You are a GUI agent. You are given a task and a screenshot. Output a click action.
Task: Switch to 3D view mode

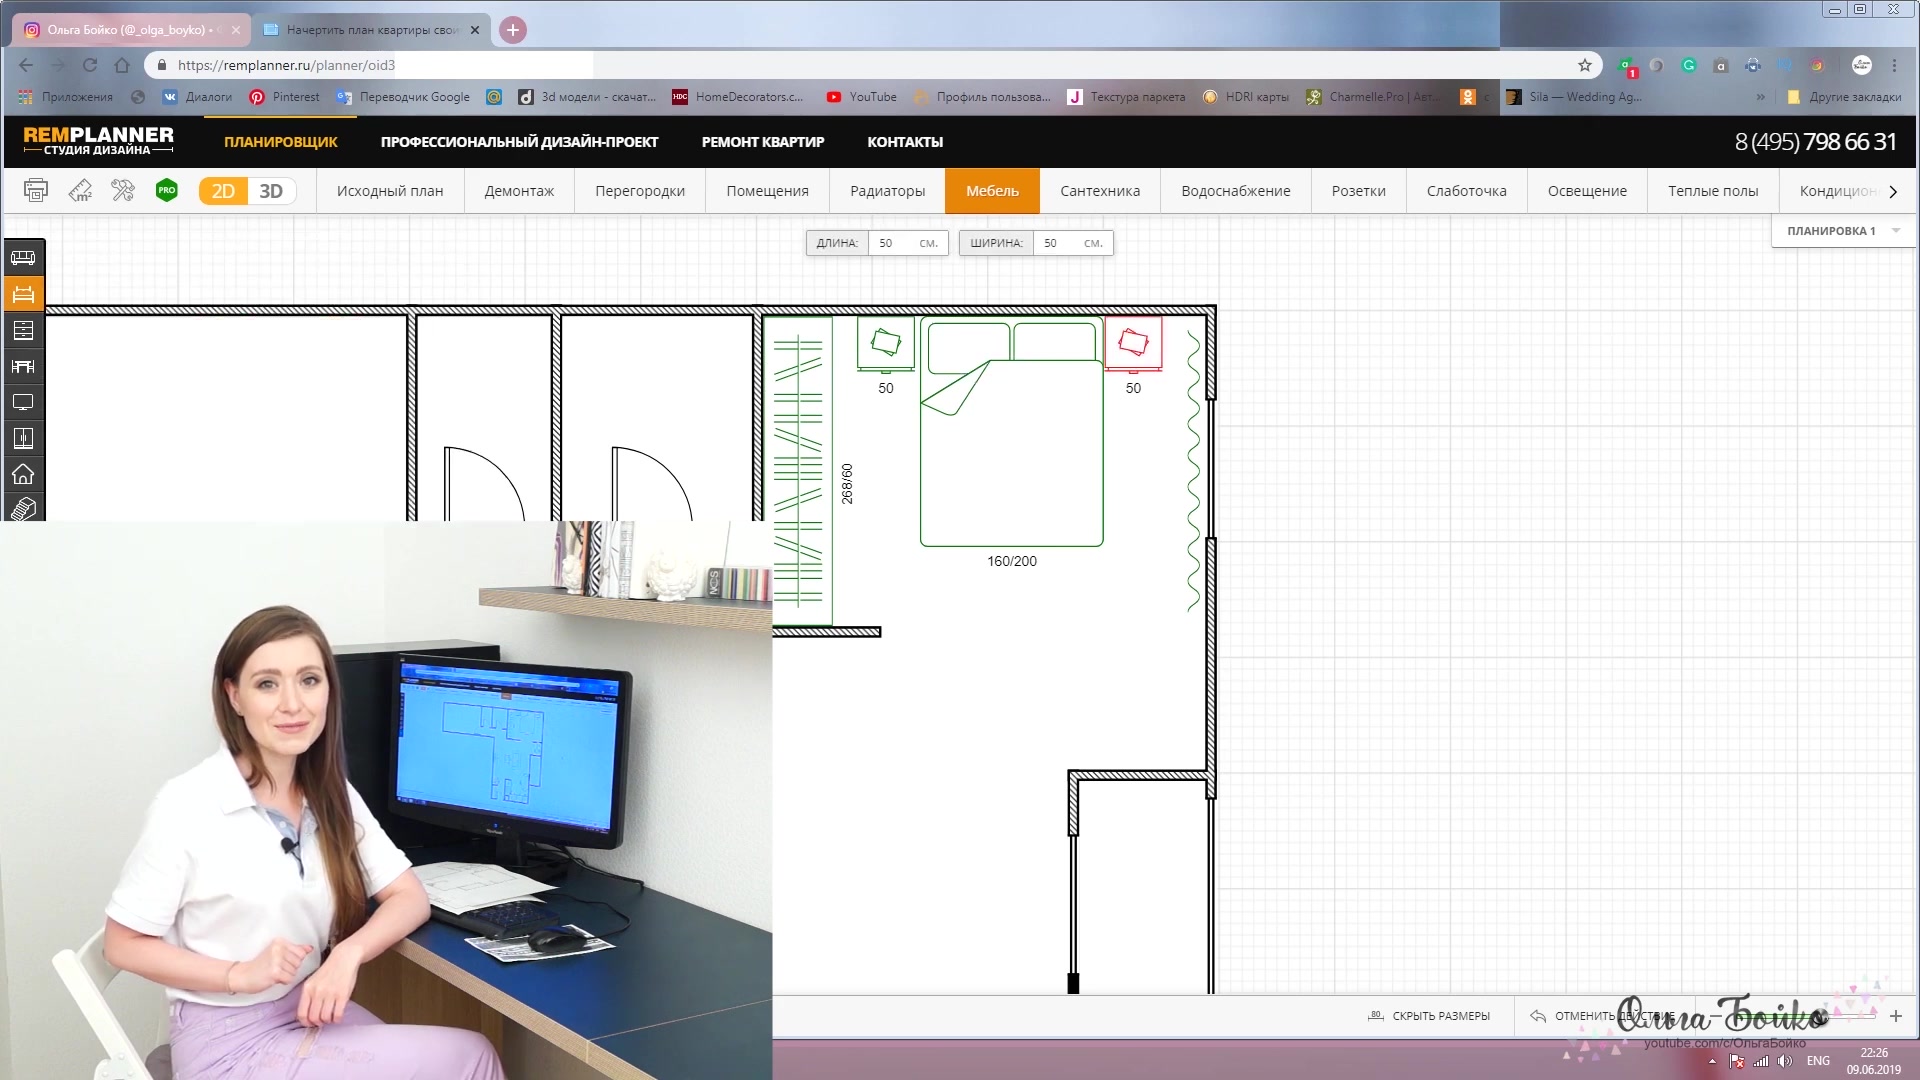click(271, 191)
